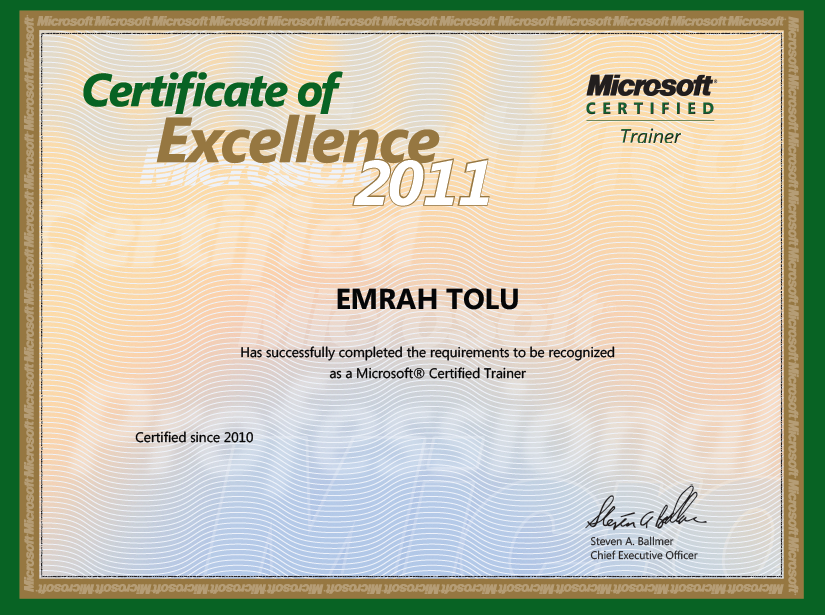Click the green "CERTIFIED" word under the logo
This screenshot has width=825, height=615.
(x=650, y=109)
